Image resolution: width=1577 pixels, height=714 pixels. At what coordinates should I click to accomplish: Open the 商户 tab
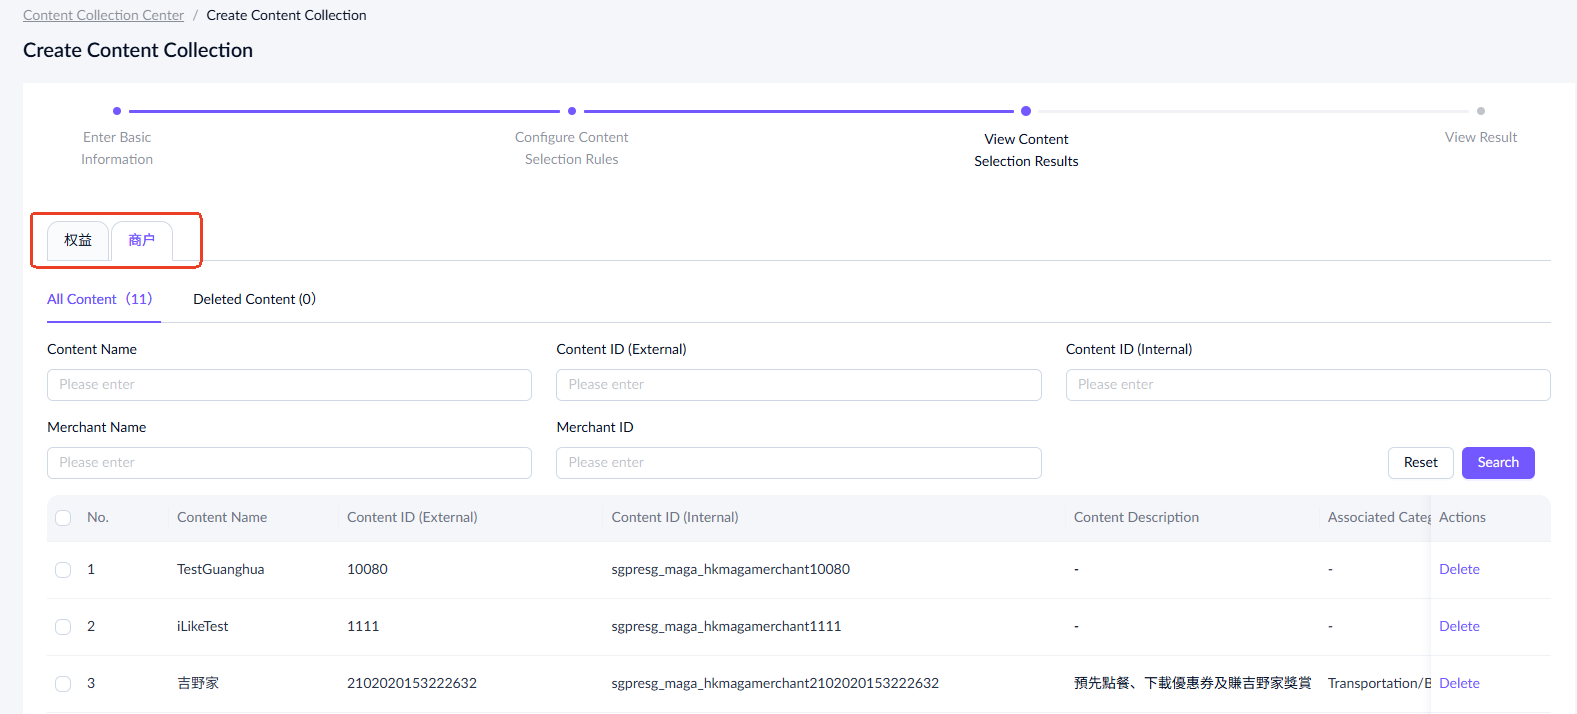coord(142,240)
